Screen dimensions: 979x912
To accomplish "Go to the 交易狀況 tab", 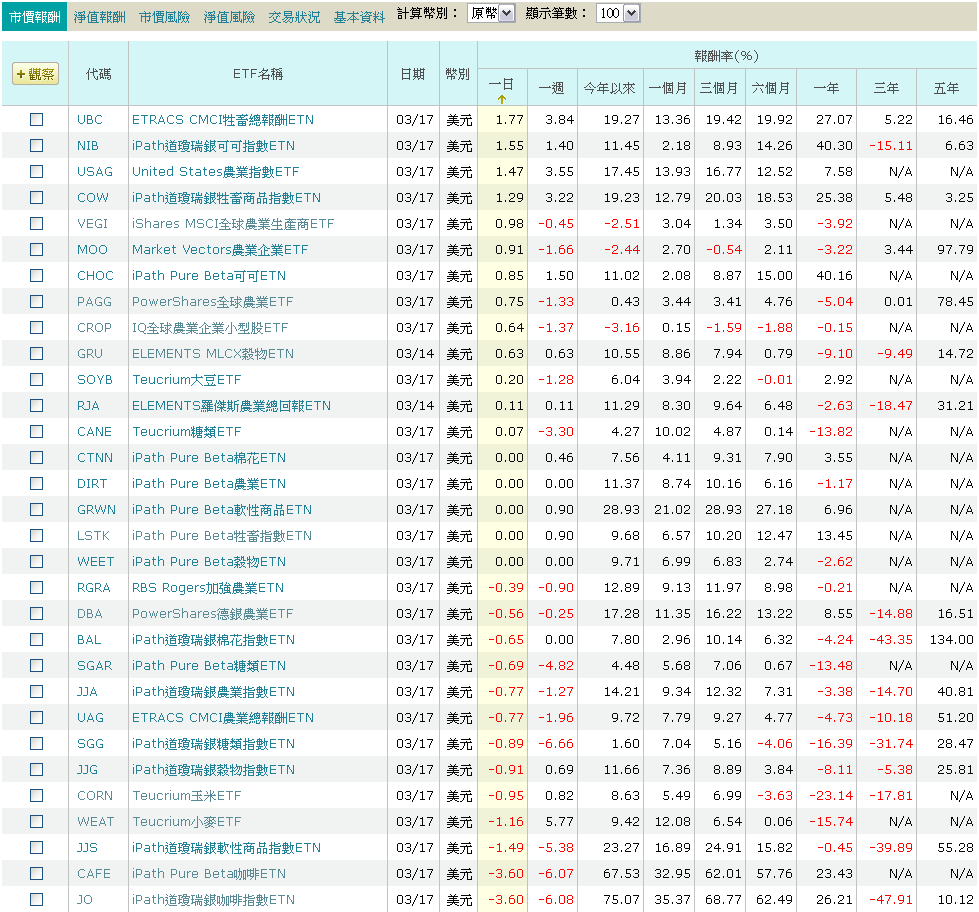I will click(294, 17).
